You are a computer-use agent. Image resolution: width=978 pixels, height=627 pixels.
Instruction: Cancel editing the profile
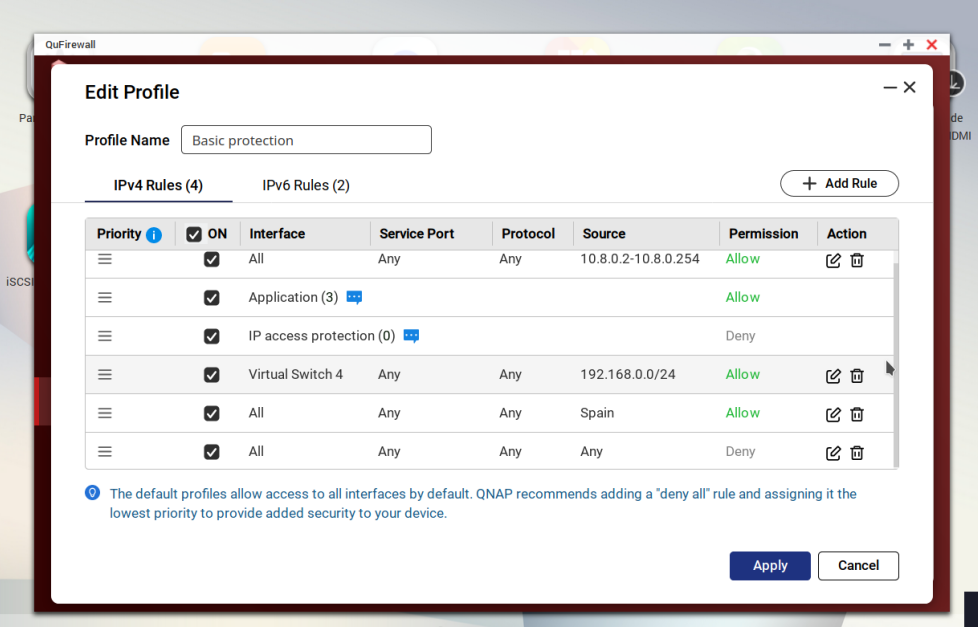click(x=858, y=565)
